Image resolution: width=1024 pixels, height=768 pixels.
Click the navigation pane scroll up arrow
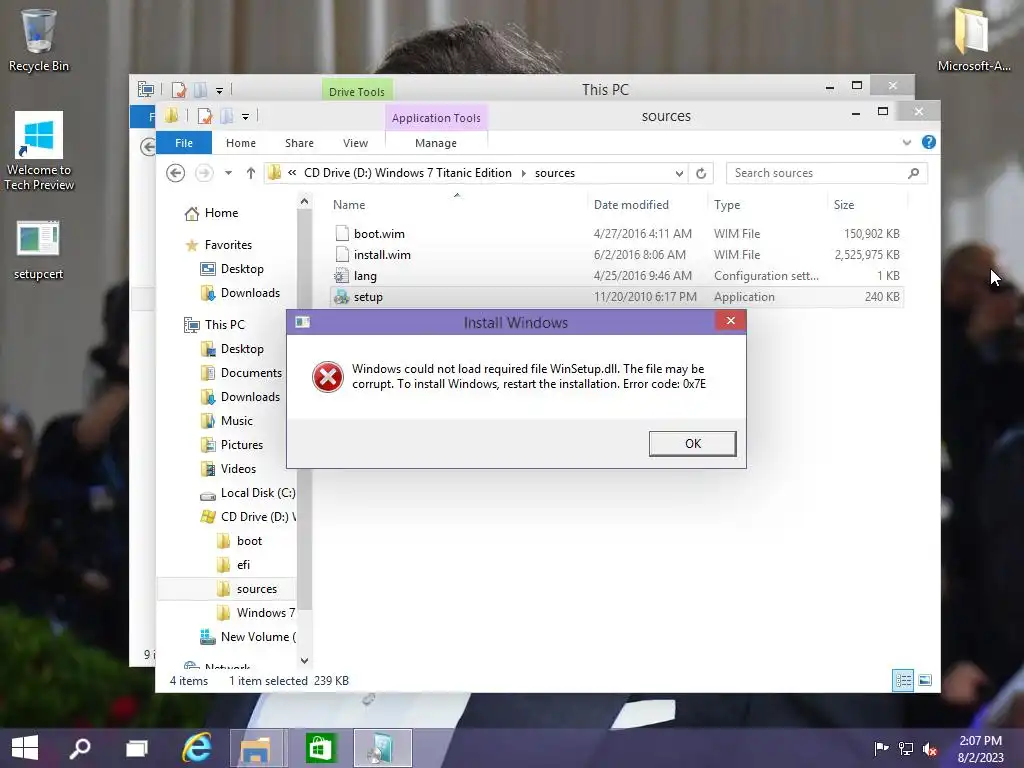click(x=304, y=202)
